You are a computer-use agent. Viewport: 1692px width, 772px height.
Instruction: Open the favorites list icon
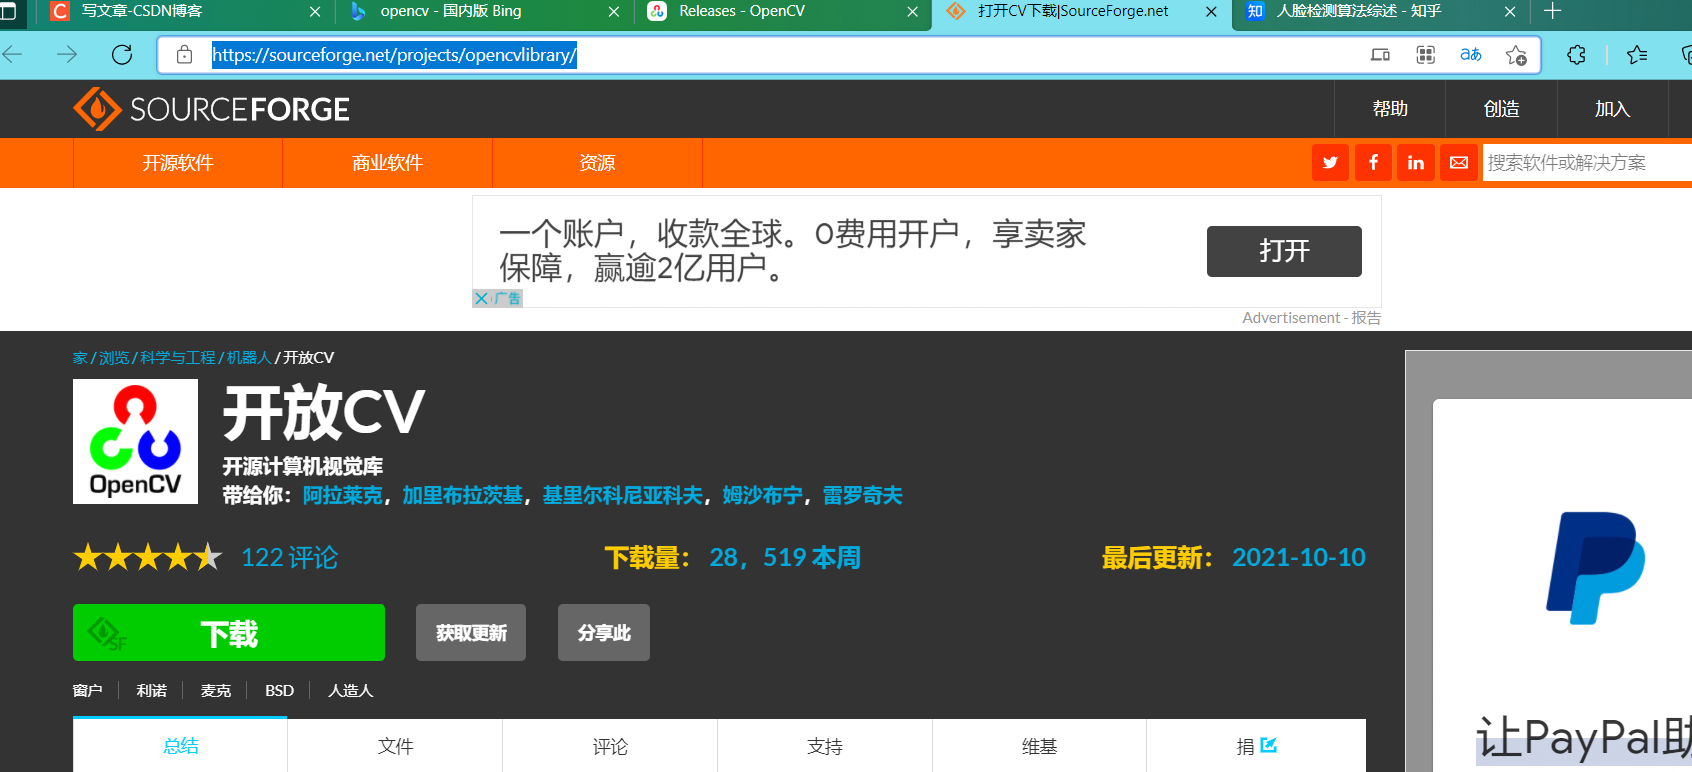tap(1637, 55)
